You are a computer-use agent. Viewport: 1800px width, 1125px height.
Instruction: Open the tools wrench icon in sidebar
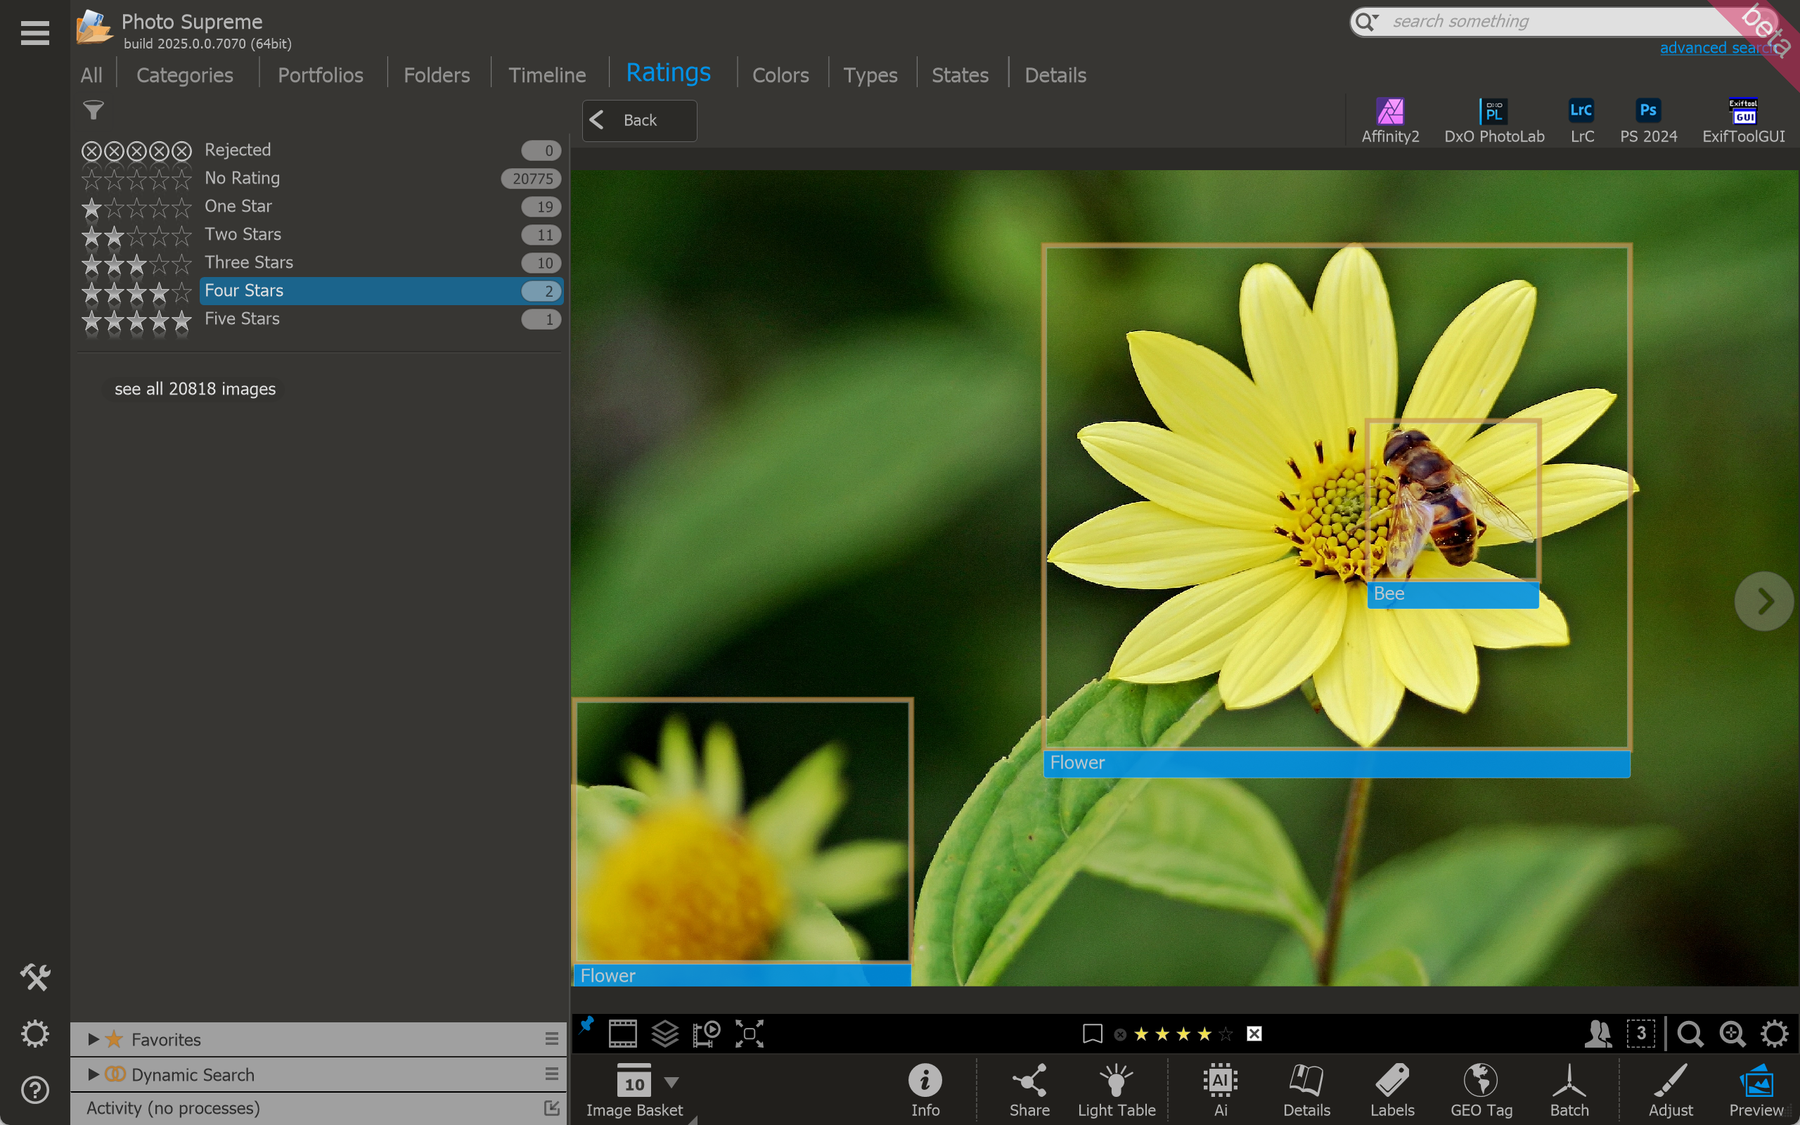35,977
